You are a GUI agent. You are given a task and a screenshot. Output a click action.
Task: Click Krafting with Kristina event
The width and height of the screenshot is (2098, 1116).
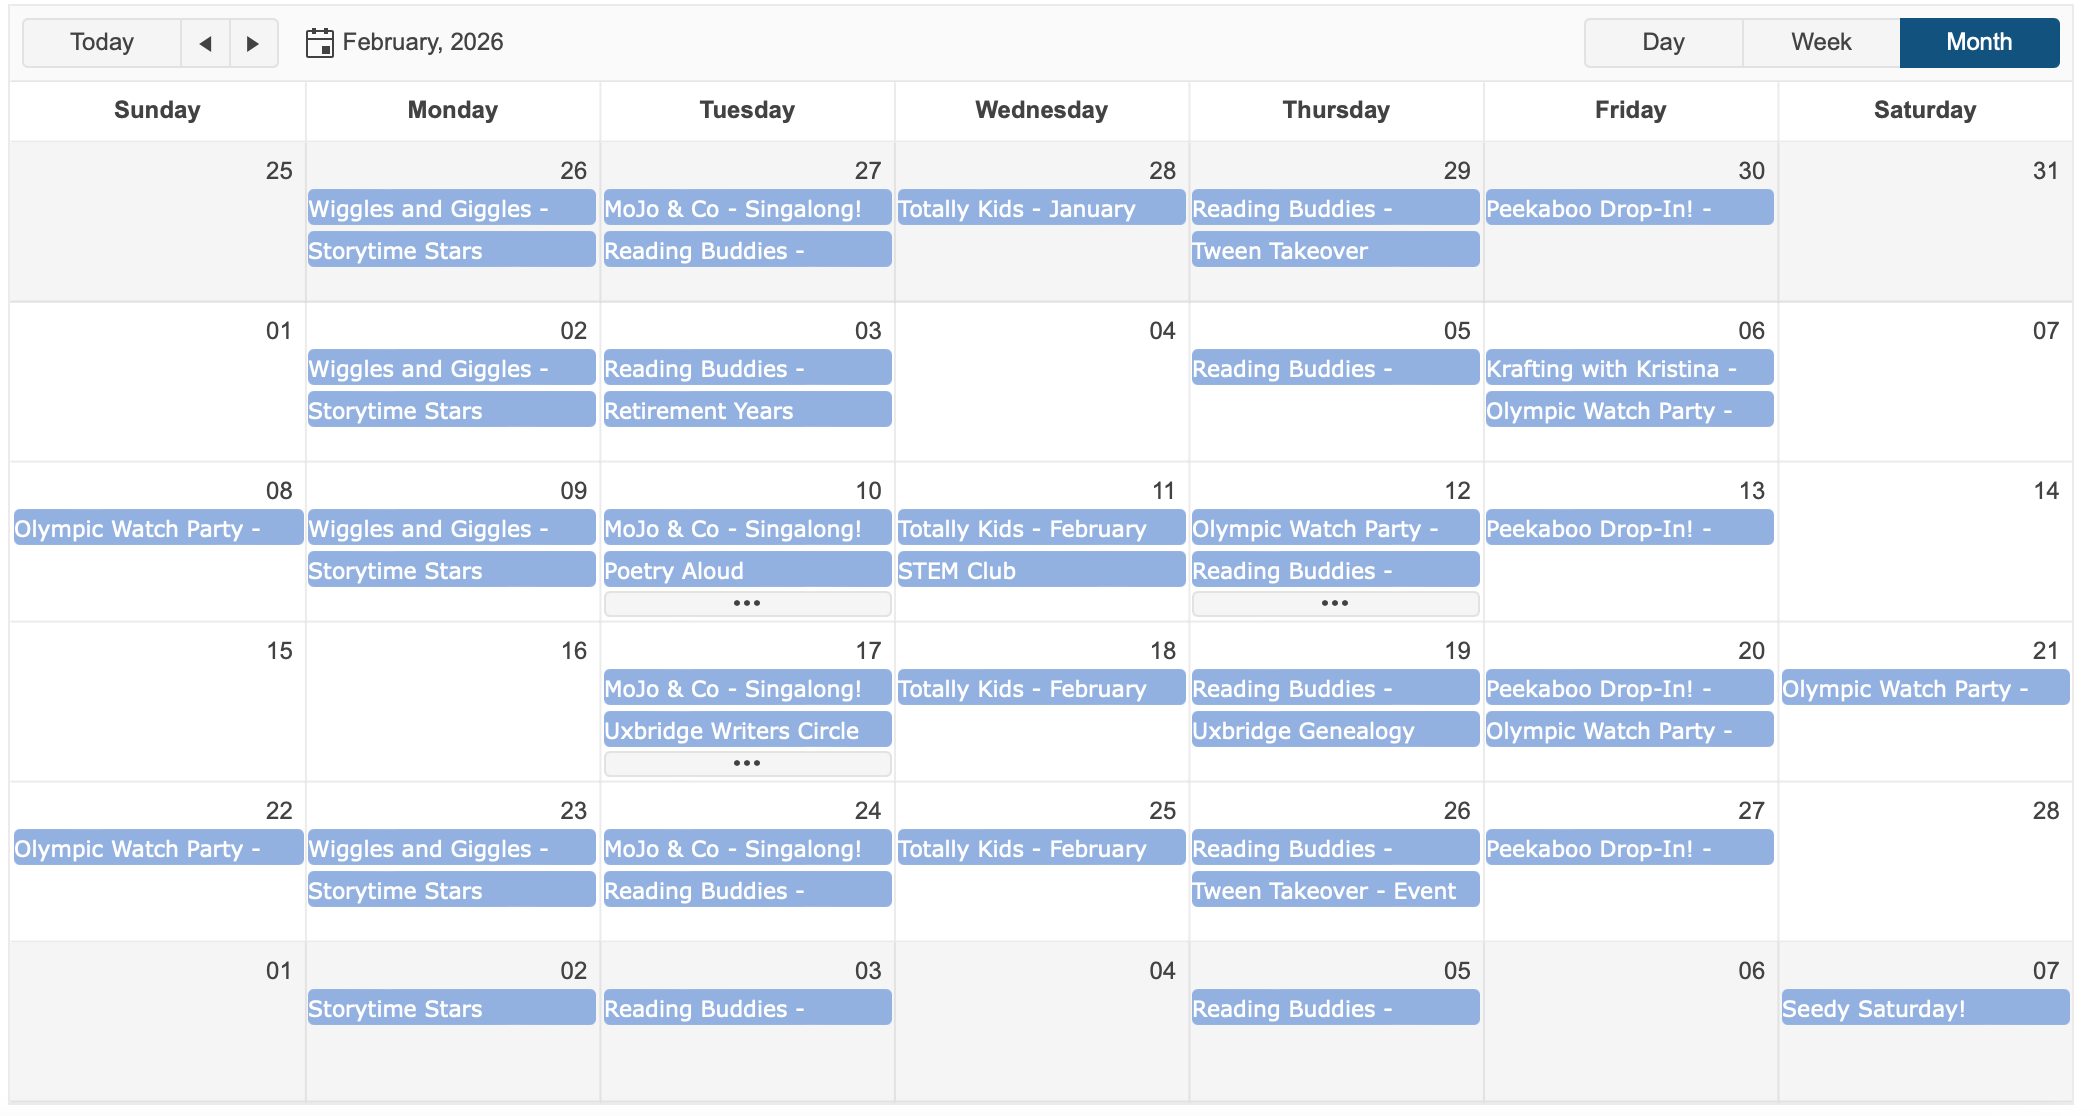coord(1629,368)
